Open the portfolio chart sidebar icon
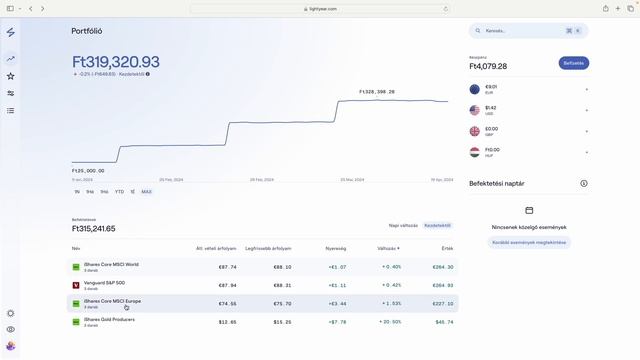 coord(11,59)
